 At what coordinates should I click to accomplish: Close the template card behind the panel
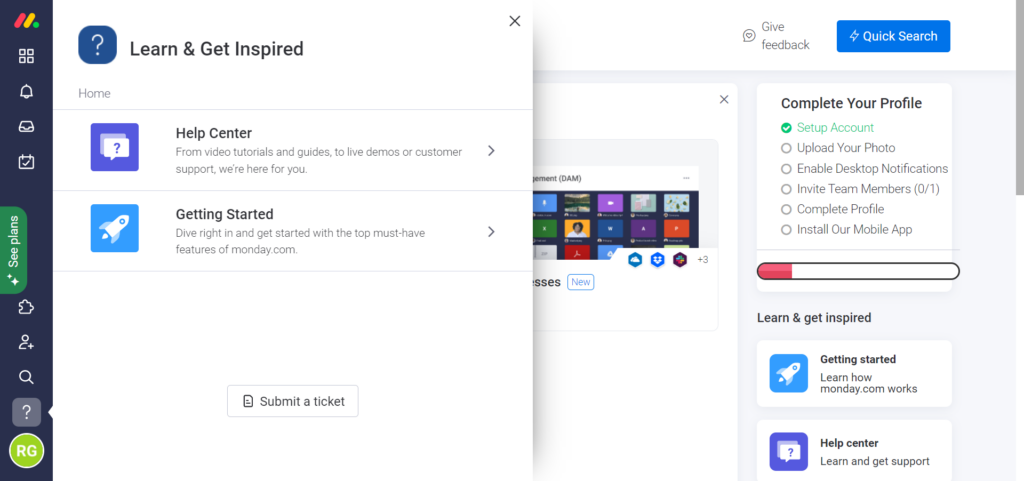724,99
